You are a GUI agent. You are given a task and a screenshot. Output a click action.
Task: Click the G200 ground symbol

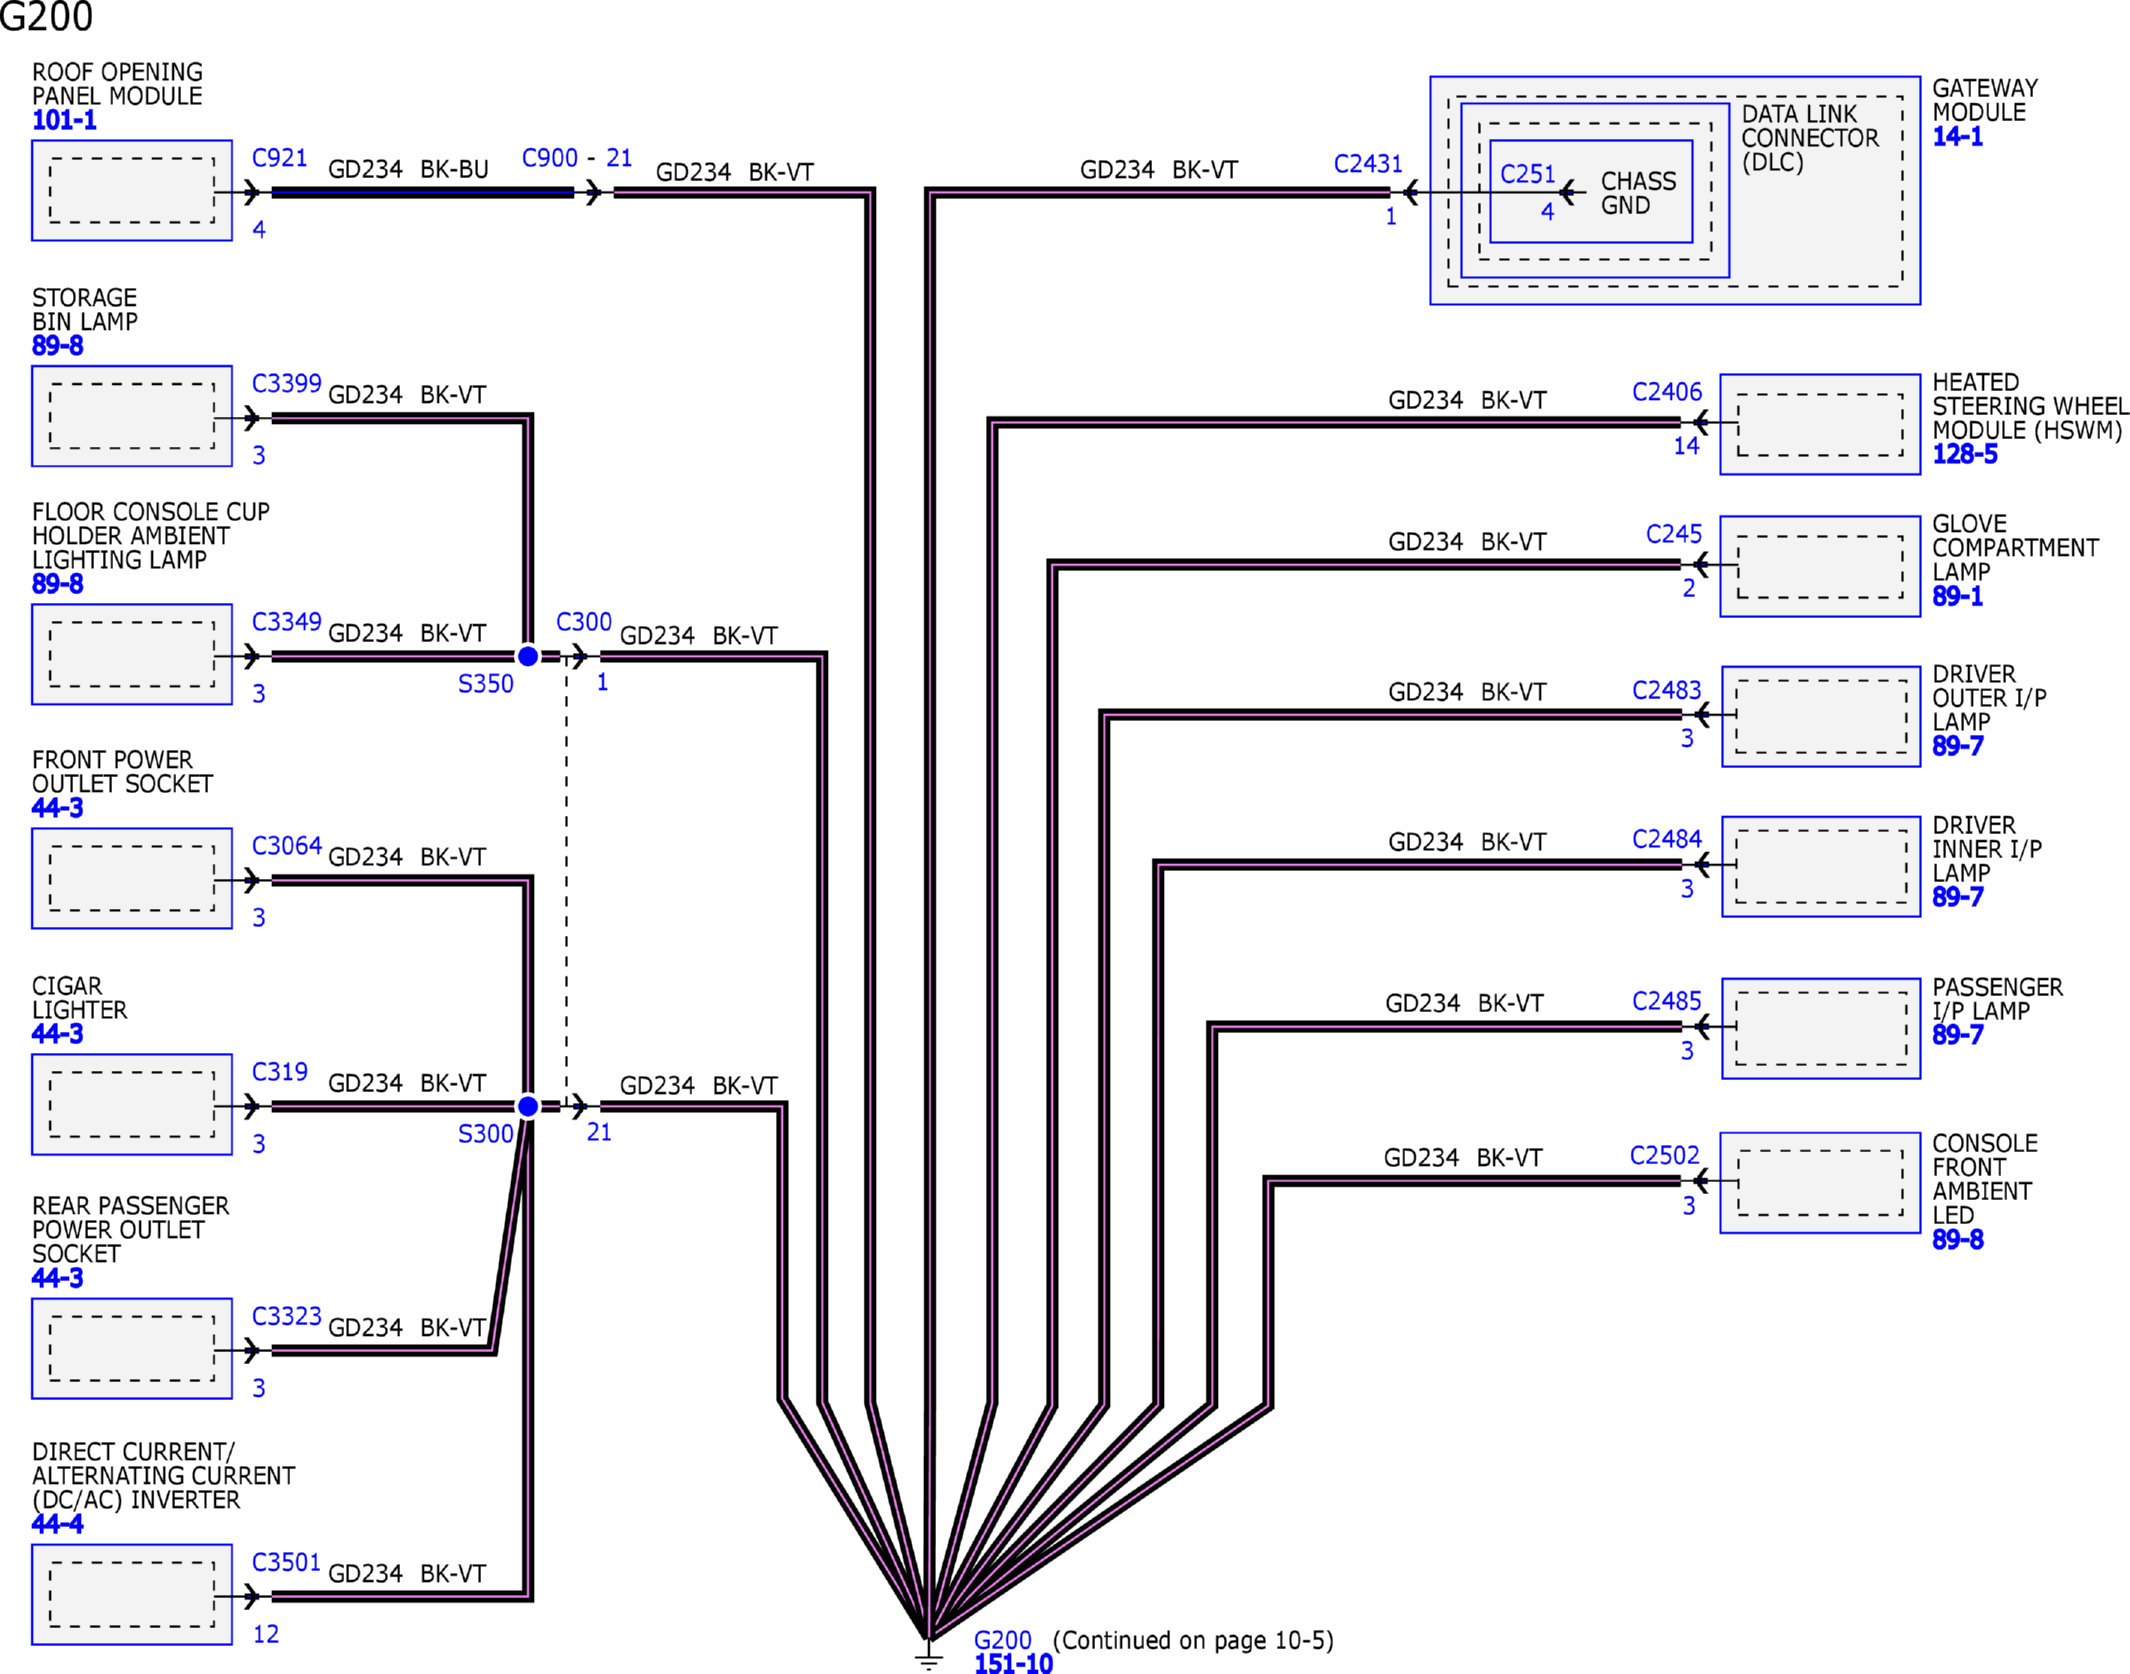929,1655
